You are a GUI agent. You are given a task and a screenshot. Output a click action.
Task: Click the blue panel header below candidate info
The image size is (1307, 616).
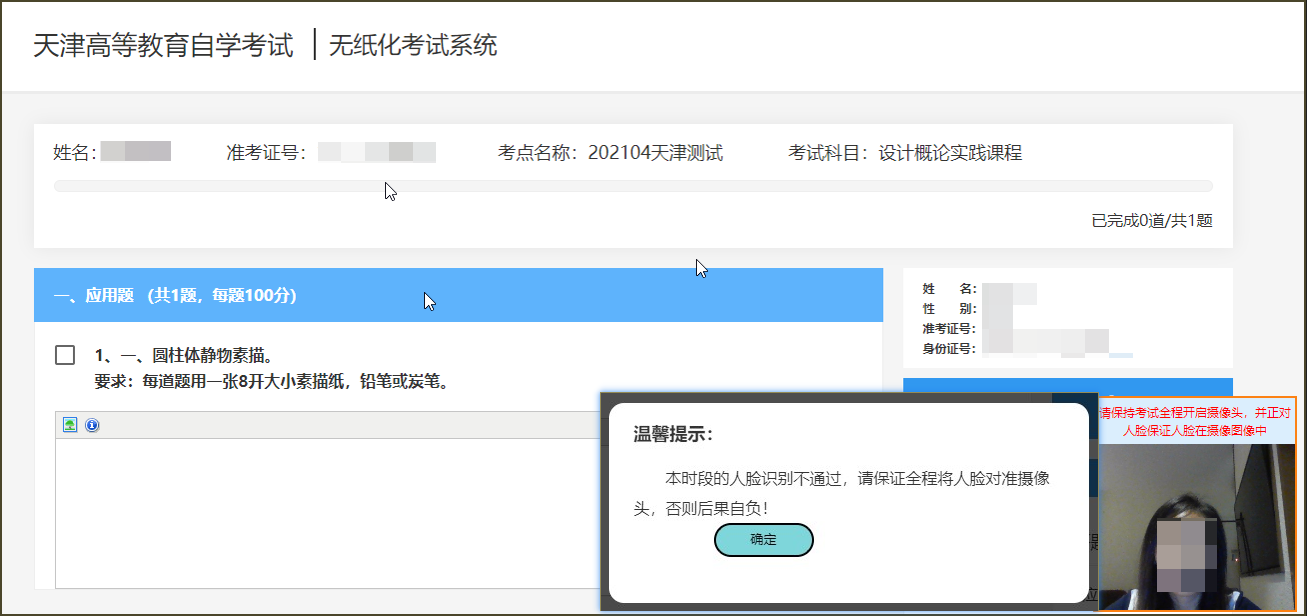pyautogui.click(x=975, y=388)
